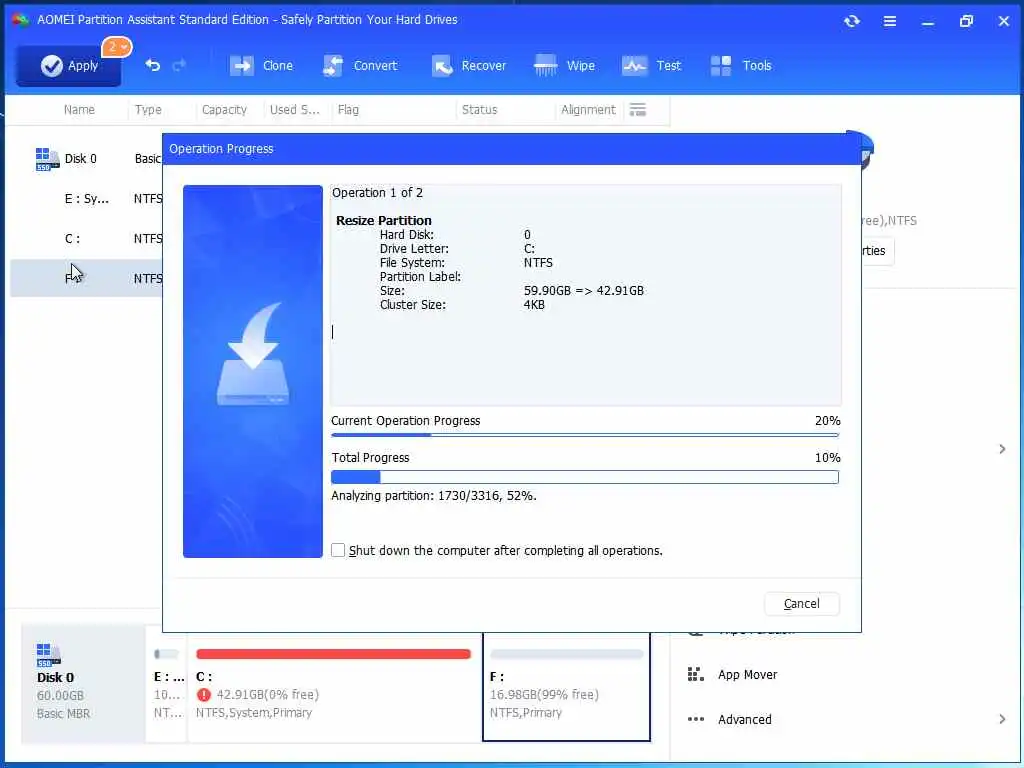1024x768 pixels.
Task: Sort by Used Space column header
Action: pos(295,110)
